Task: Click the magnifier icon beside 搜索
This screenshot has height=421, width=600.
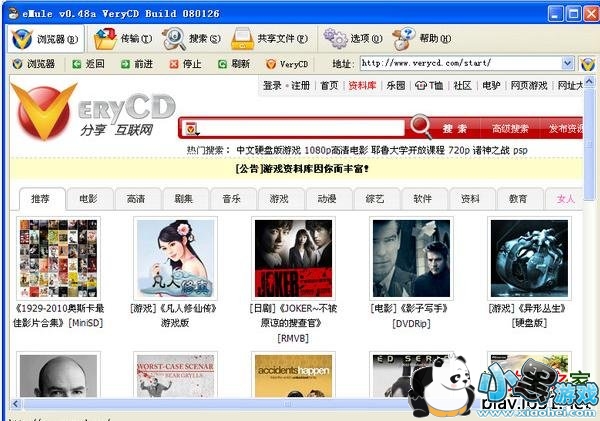Action: tap(421, 126)
